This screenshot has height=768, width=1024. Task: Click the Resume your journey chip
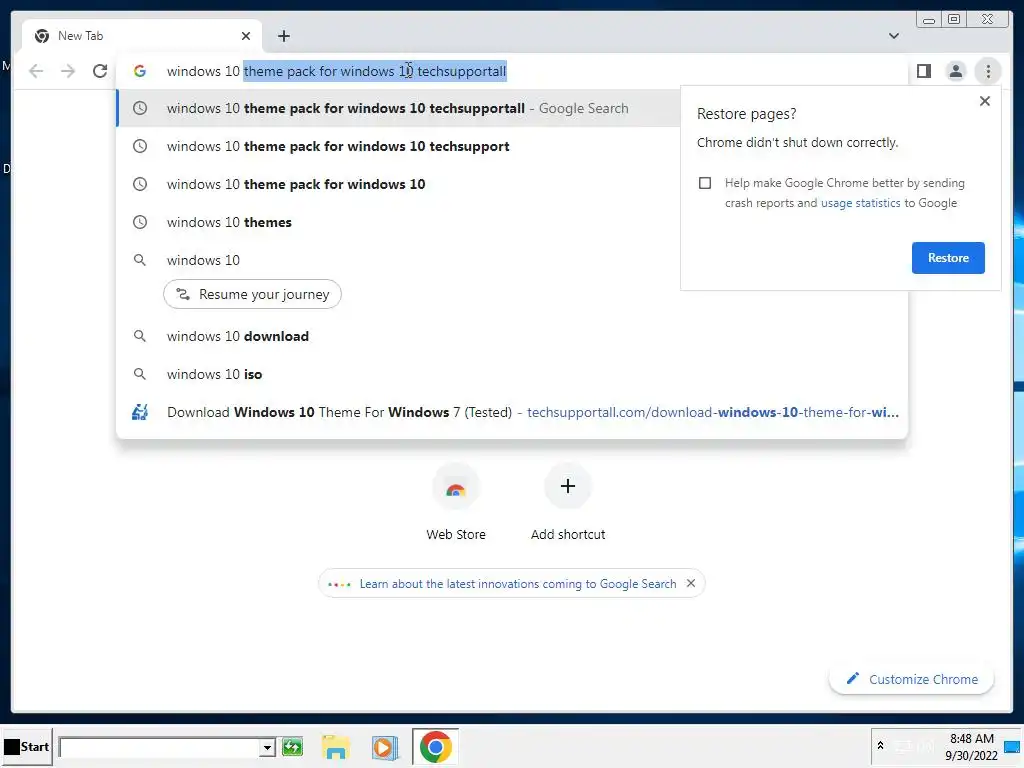252,295
